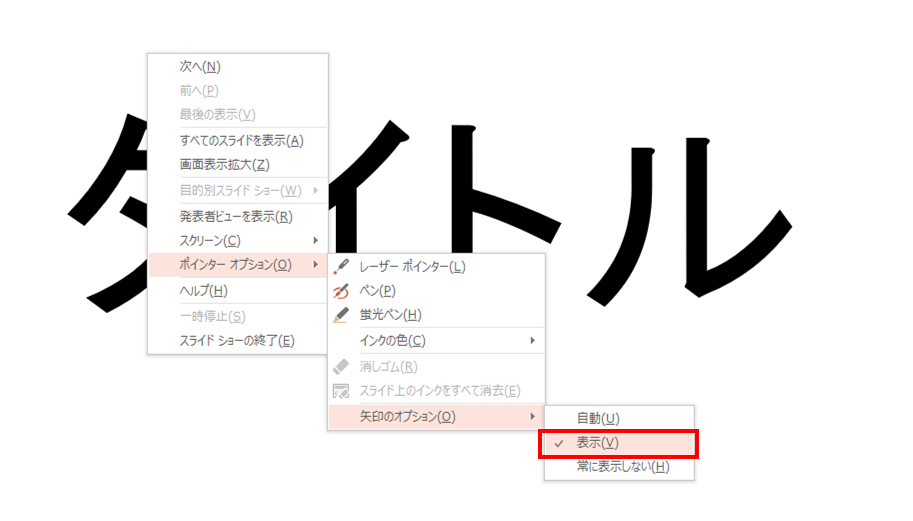The image size is (913, 521).
Task: Click レーザー ポインター(L) text label
Action: click(x=412, y=267)
